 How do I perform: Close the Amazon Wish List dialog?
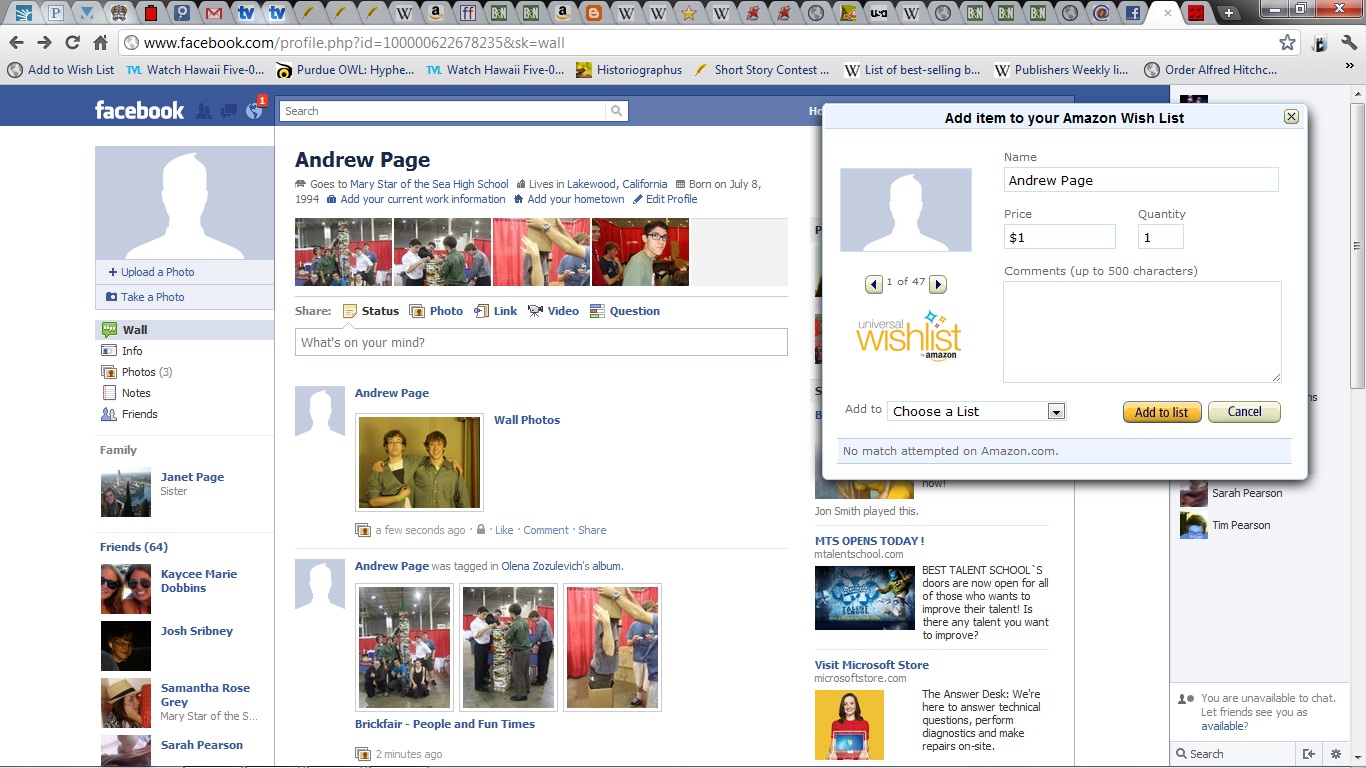(x=1291, y=117)
